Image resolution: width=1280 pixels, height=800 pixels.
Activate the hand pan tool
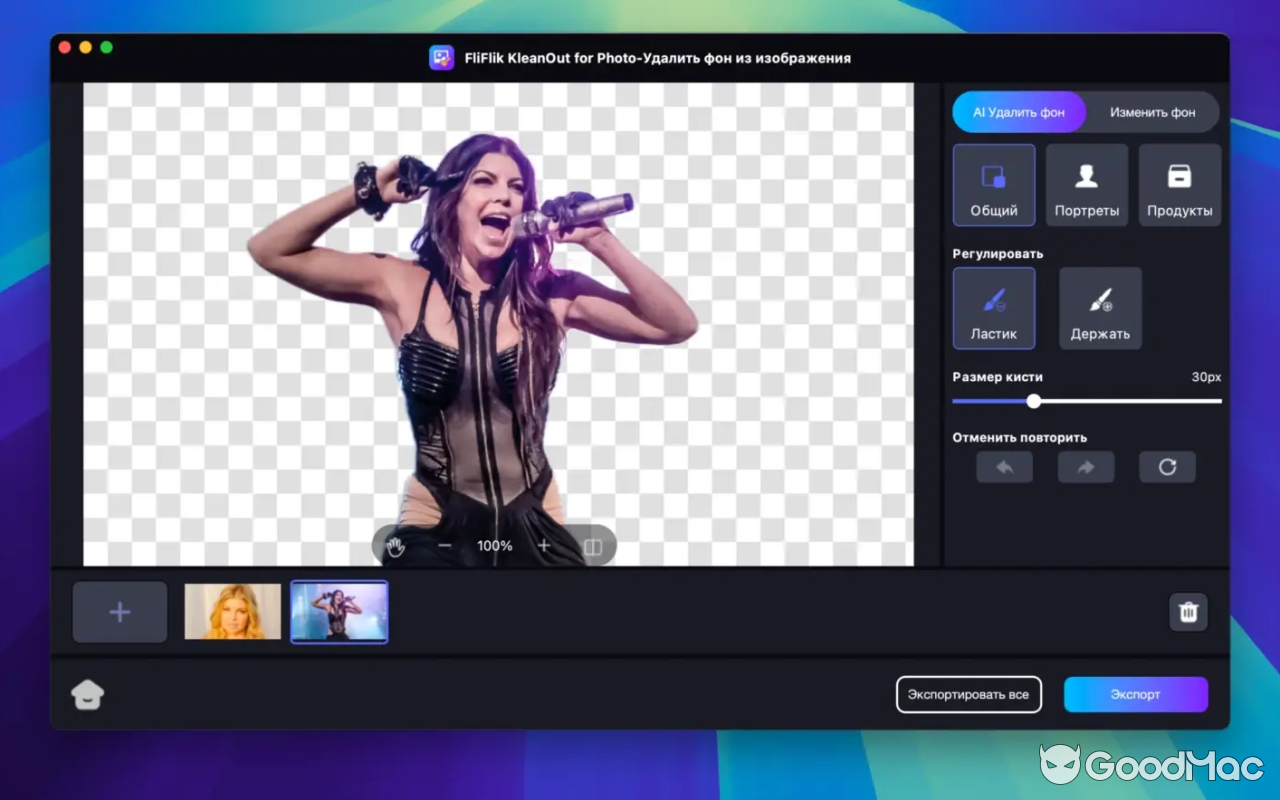pyautogui.click(x=394, y=546)
